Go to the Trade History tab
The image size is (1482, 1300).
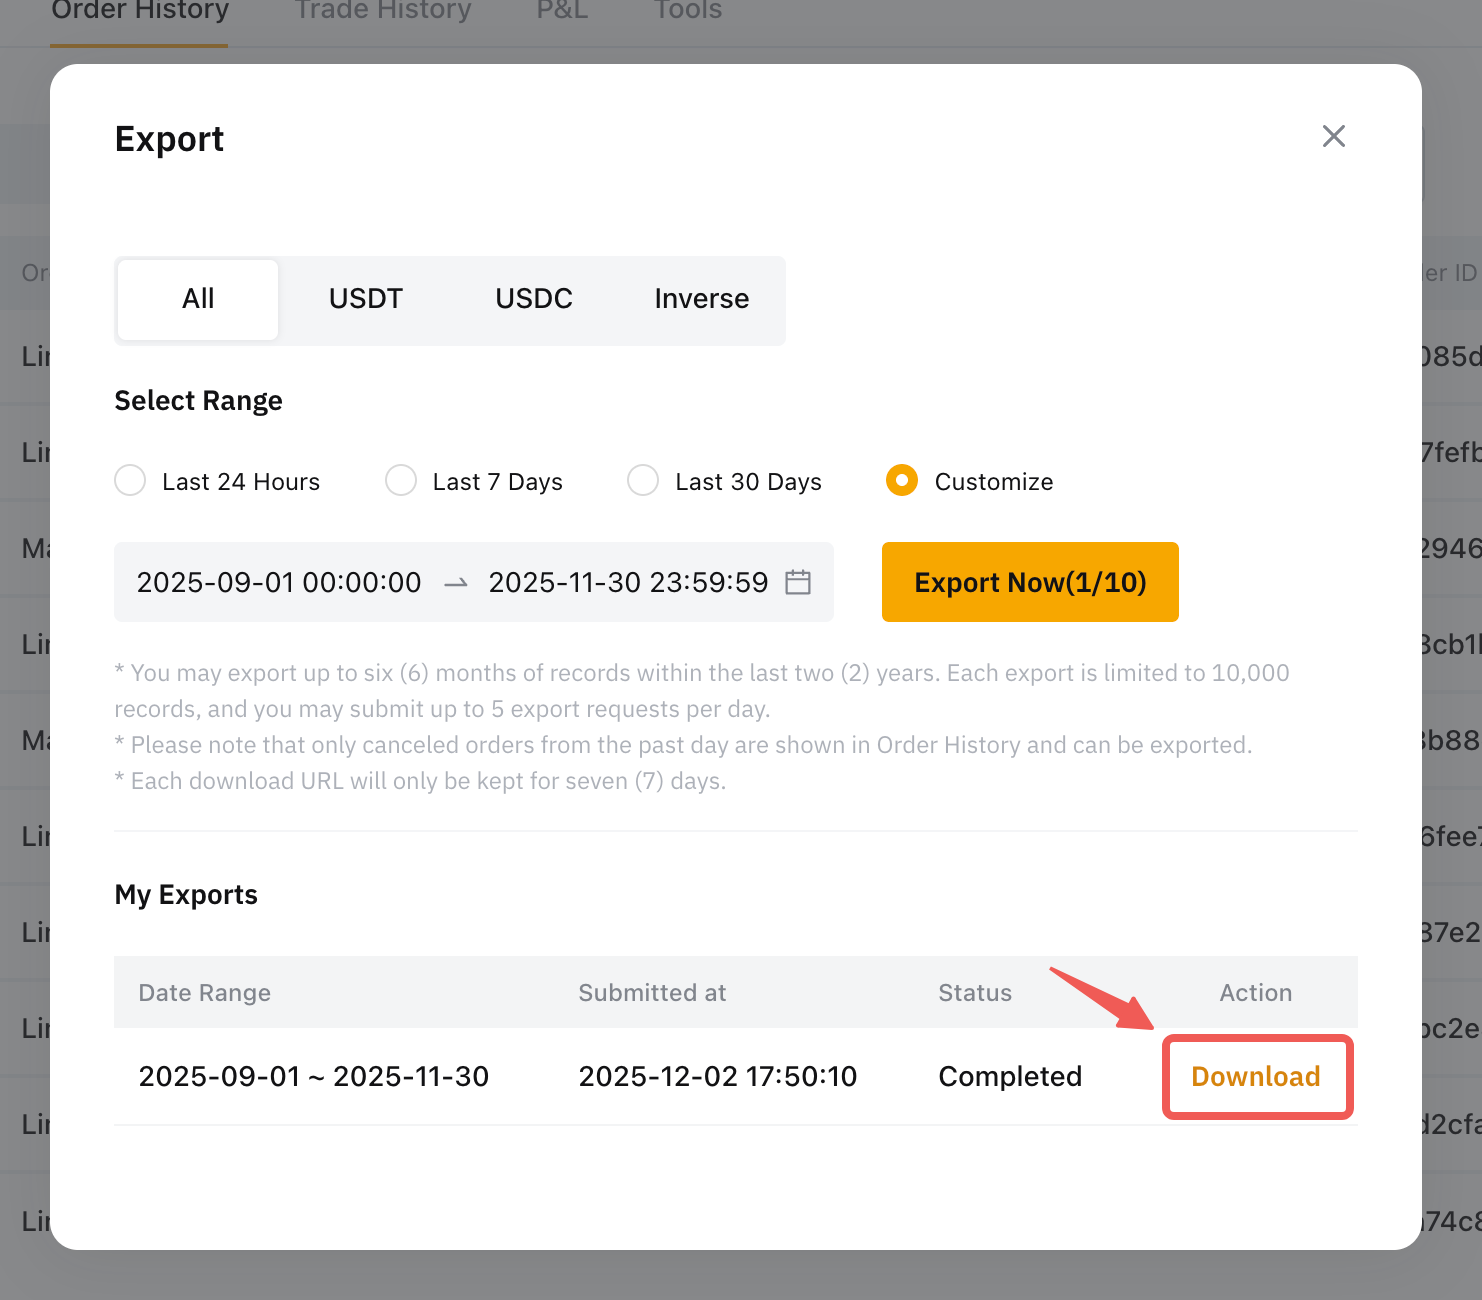pos(383,12)
